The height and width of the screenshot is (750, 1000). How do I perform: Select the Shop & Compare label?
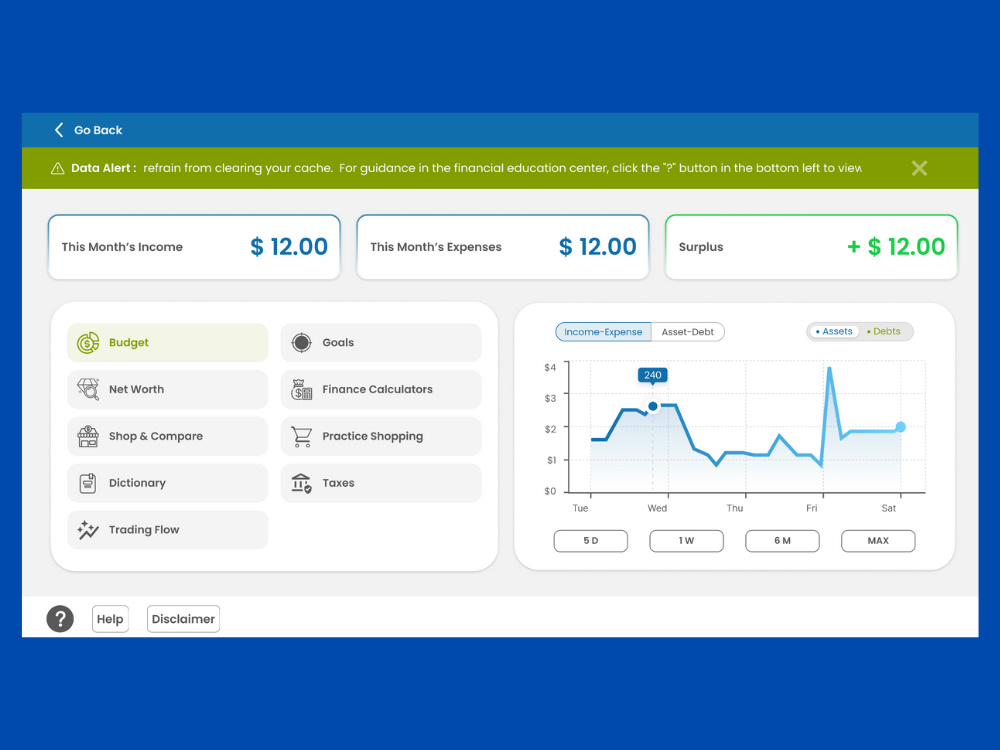[x=156, y=436]
